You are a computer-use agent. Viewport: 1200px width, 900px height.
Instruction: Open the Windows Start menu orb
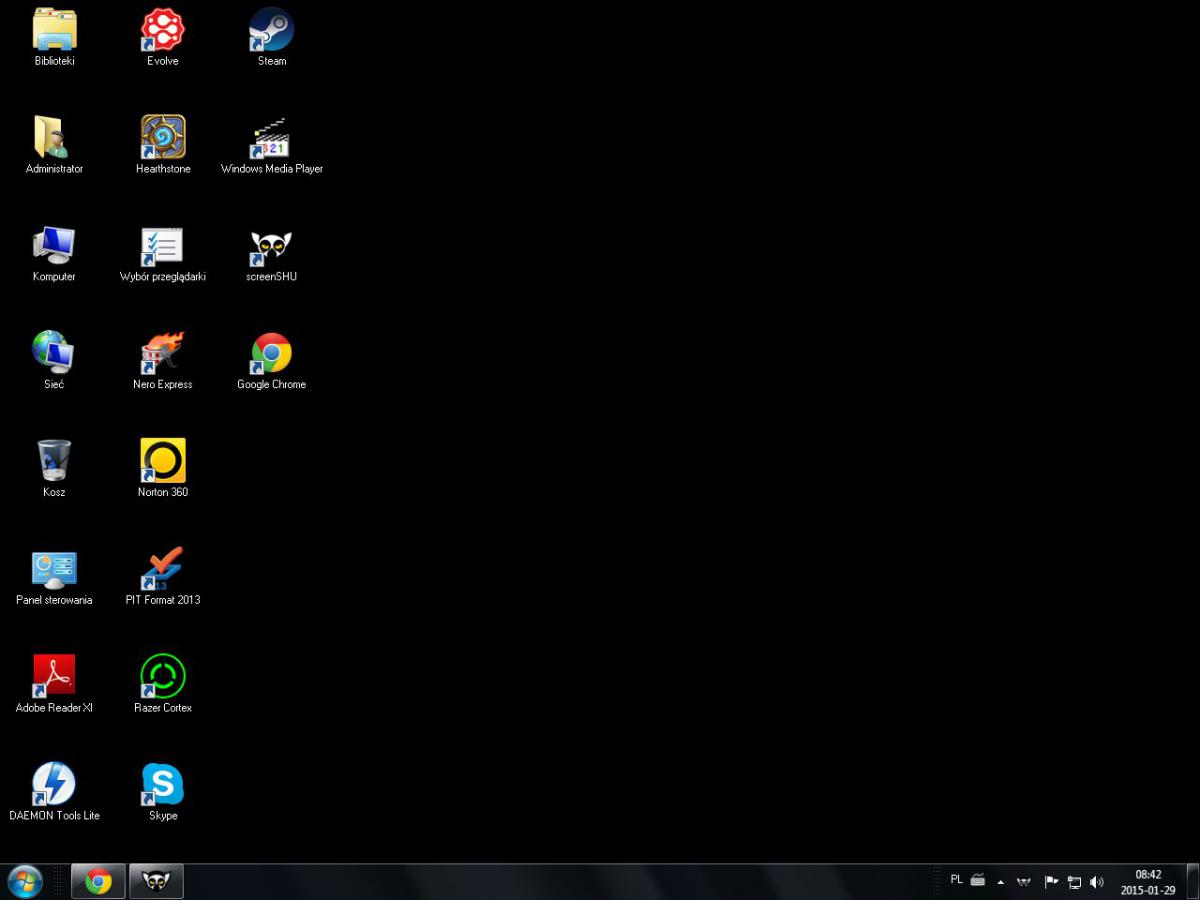coord(24,881)
